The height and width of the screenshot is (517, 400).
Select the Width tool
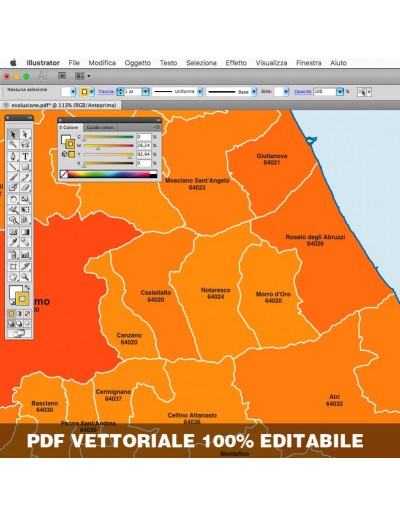pos(13,210)
